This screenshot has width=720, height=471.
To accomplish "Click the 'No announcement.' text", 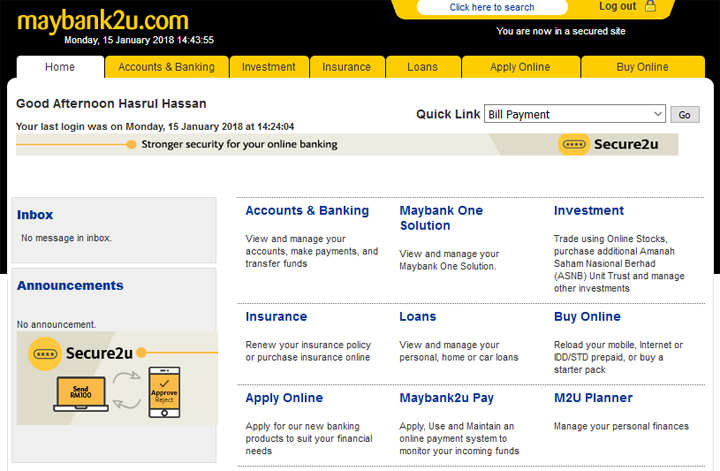I will tap(56, 325).
